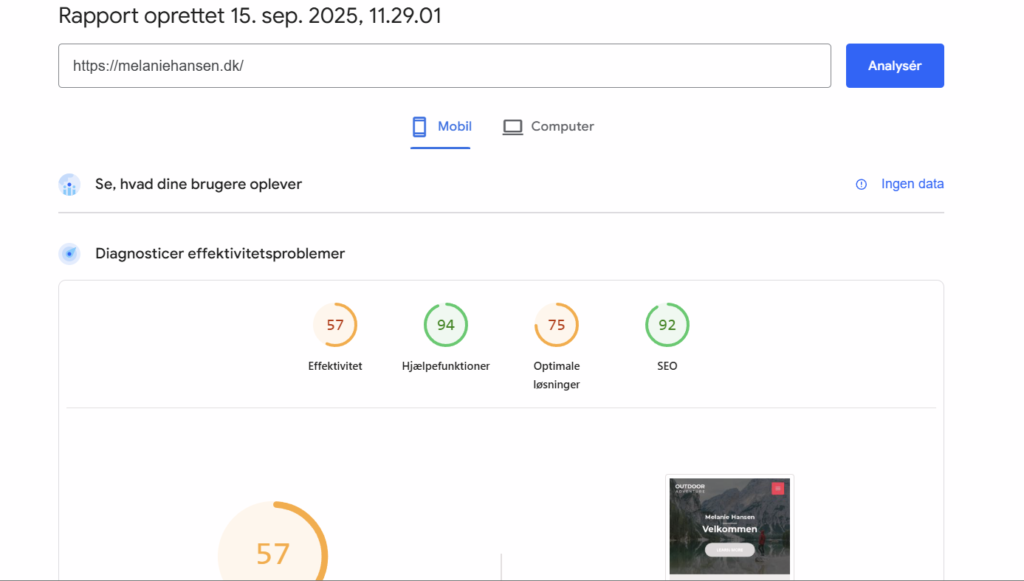Click the Optimale løsninger label
Image resolution: width=1024 pixels, height=581 pixels.
click(556, 375)
